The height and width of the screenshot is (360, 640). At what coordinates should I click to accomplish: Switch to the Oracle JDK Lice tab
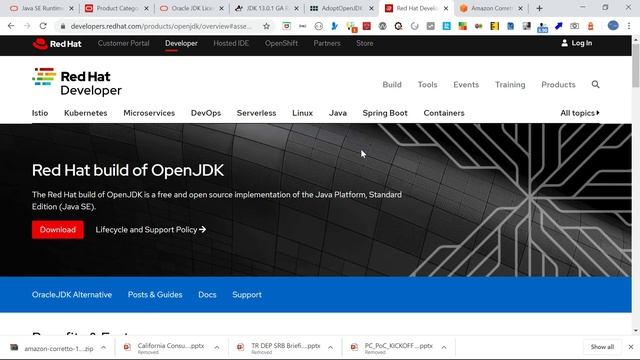192,8
